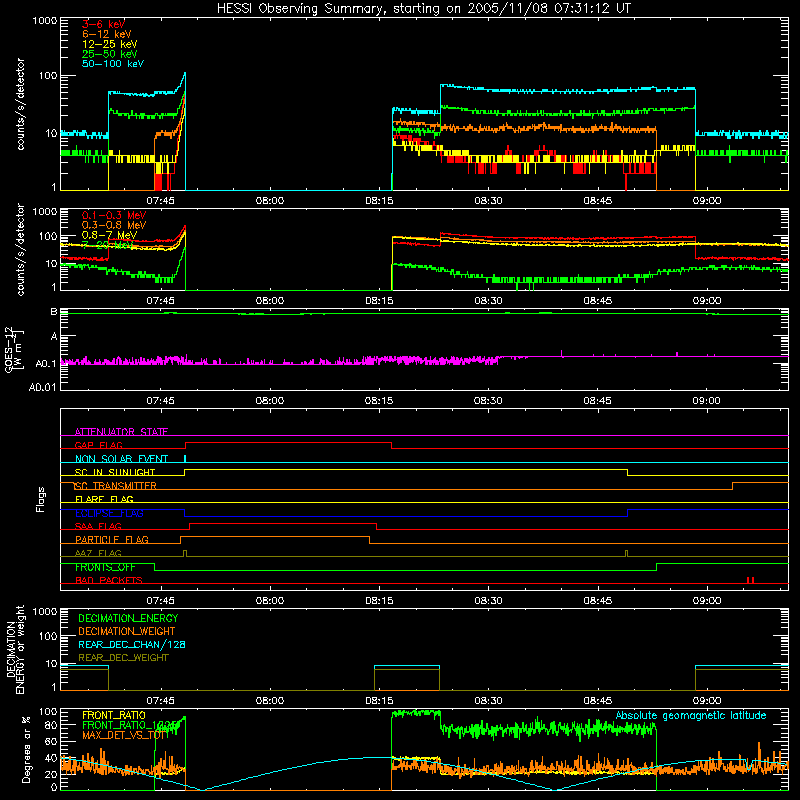Image resolution: width=800 pixels, height=800 pixels.
Task: Select the FLARE_FLAG label
Action: tap(104, 499)
